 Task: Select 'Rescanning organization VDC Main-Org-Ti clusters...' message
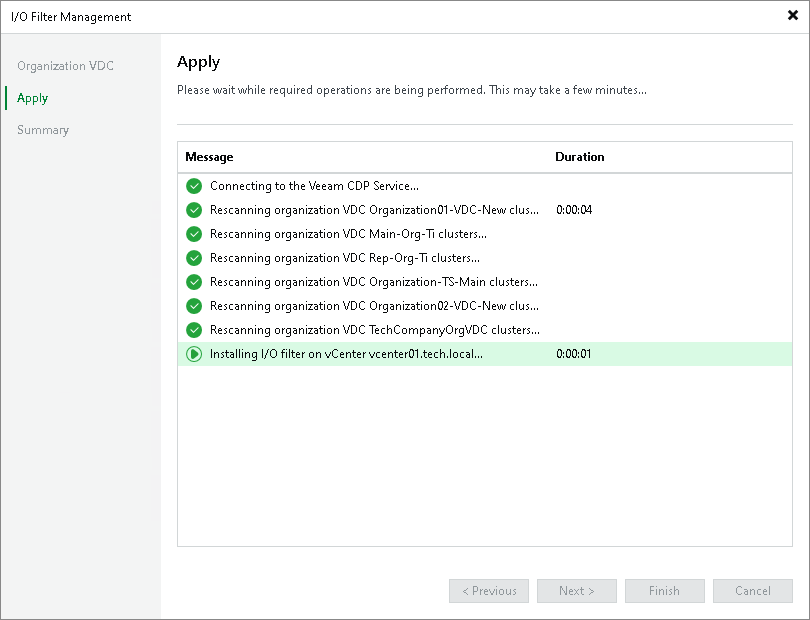click(x=348, y=234)
